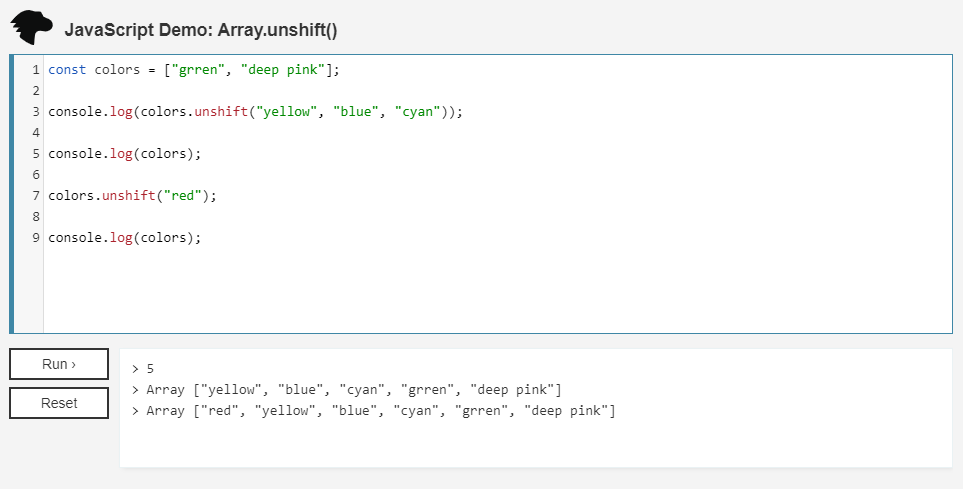The width and height of the screenshot is (966, 489).
Task: Click the output line showing 5
Action: click(x=150, y=369)
